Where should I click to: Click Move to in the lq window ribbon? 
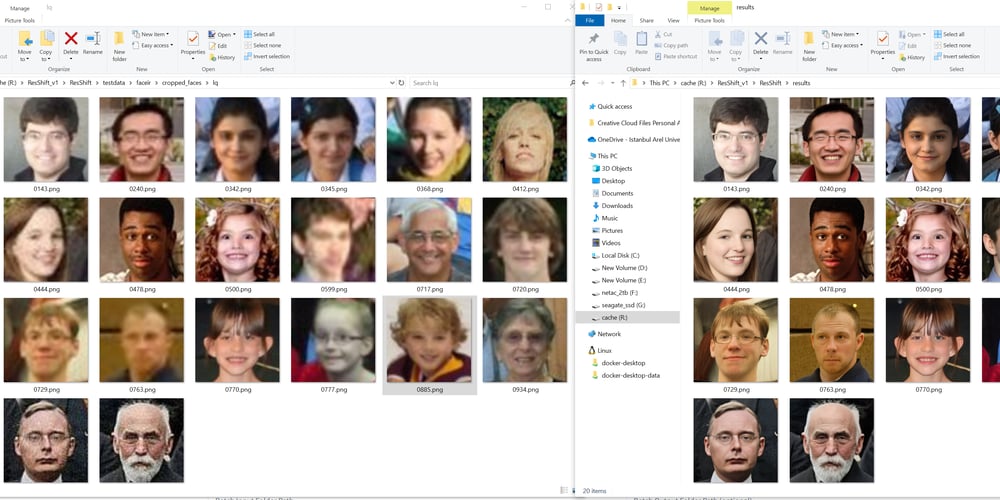pyautogui.click(x=25, y=46)
